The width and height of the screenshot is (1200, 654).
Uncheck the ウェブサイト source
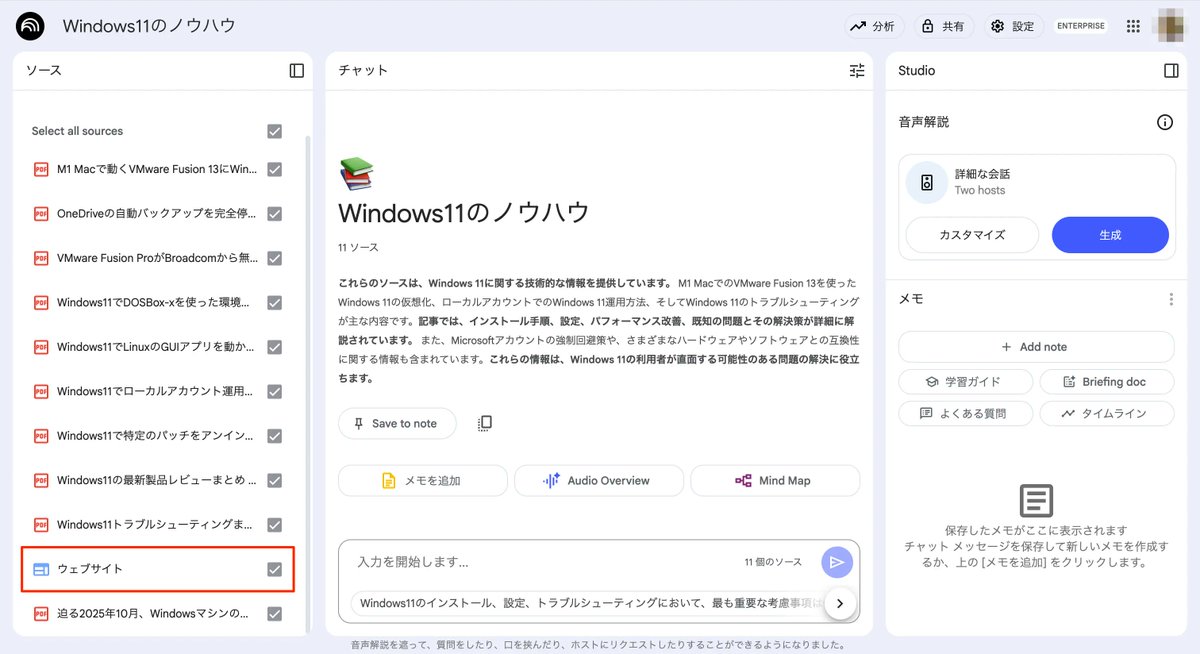[273, 568]
